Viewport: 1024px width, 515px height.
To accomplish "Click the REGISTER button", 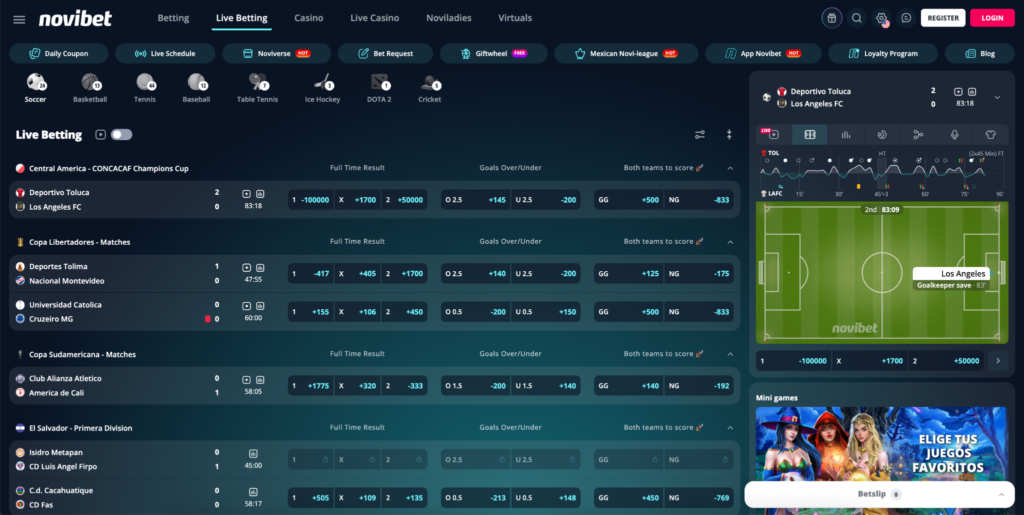I will pos(943,18).
